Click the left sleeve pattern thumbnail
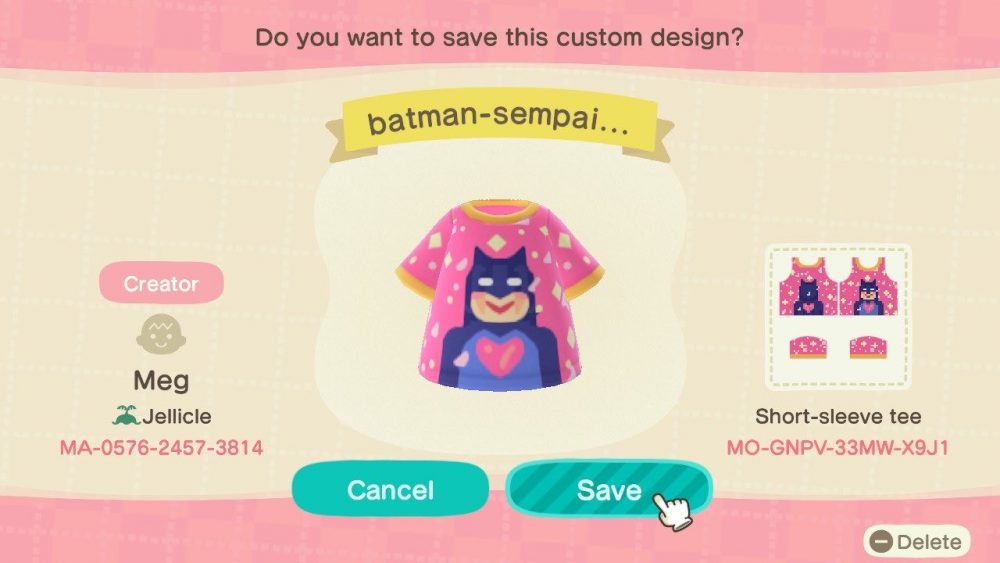1000x563 pixels. click(x=808, y=347)
